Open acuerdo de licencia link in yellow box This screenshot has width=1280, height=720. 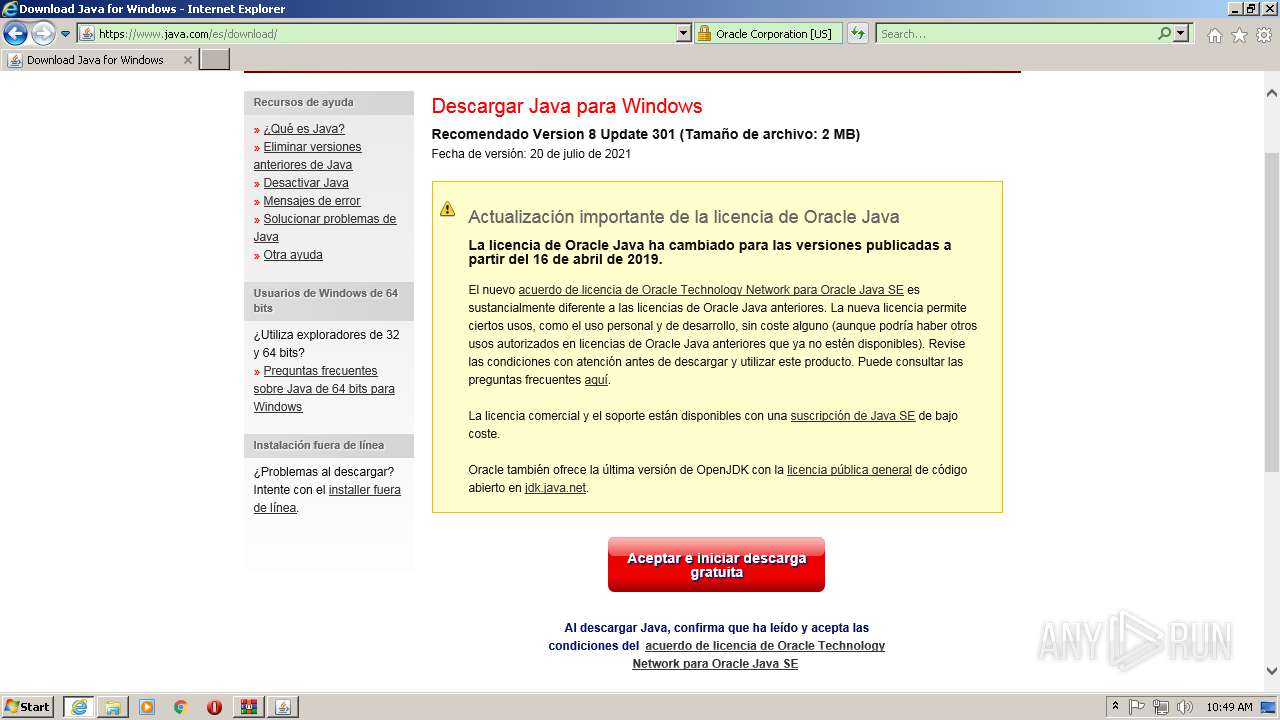click(x=711, y=290)
